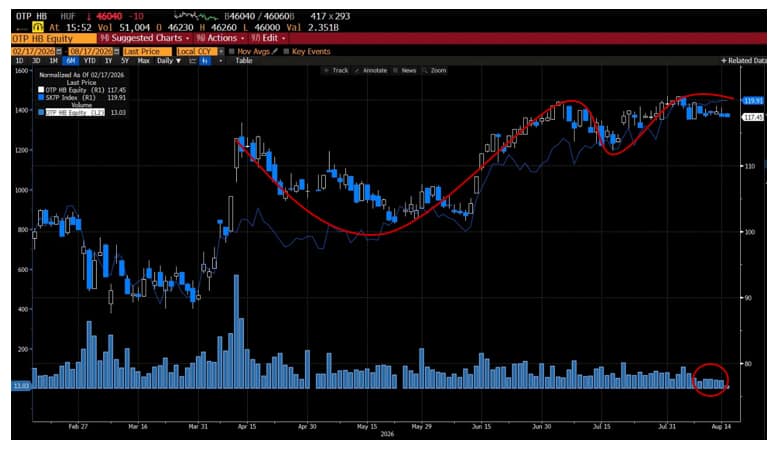Click the OTP HB Equity security field
The image size is (778, 450).
54,39
